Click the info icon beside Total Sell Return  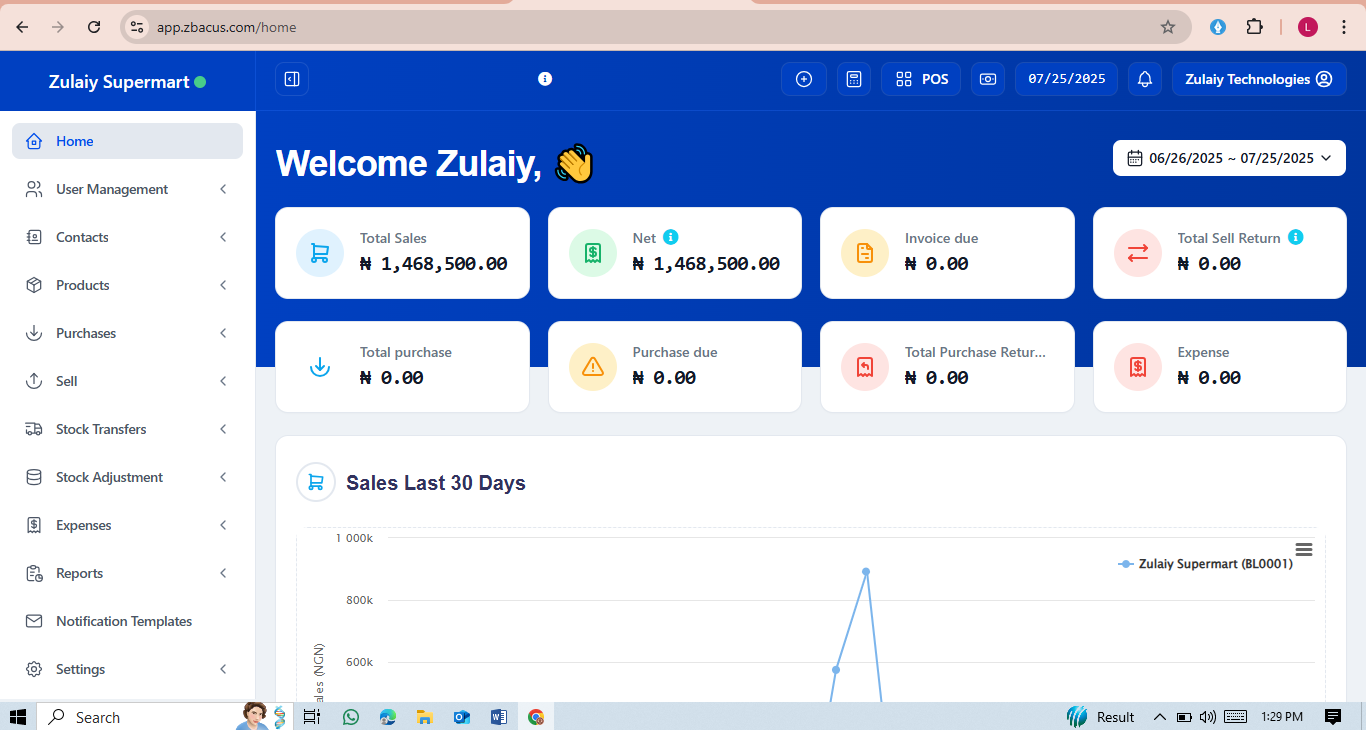[1296, 237]
